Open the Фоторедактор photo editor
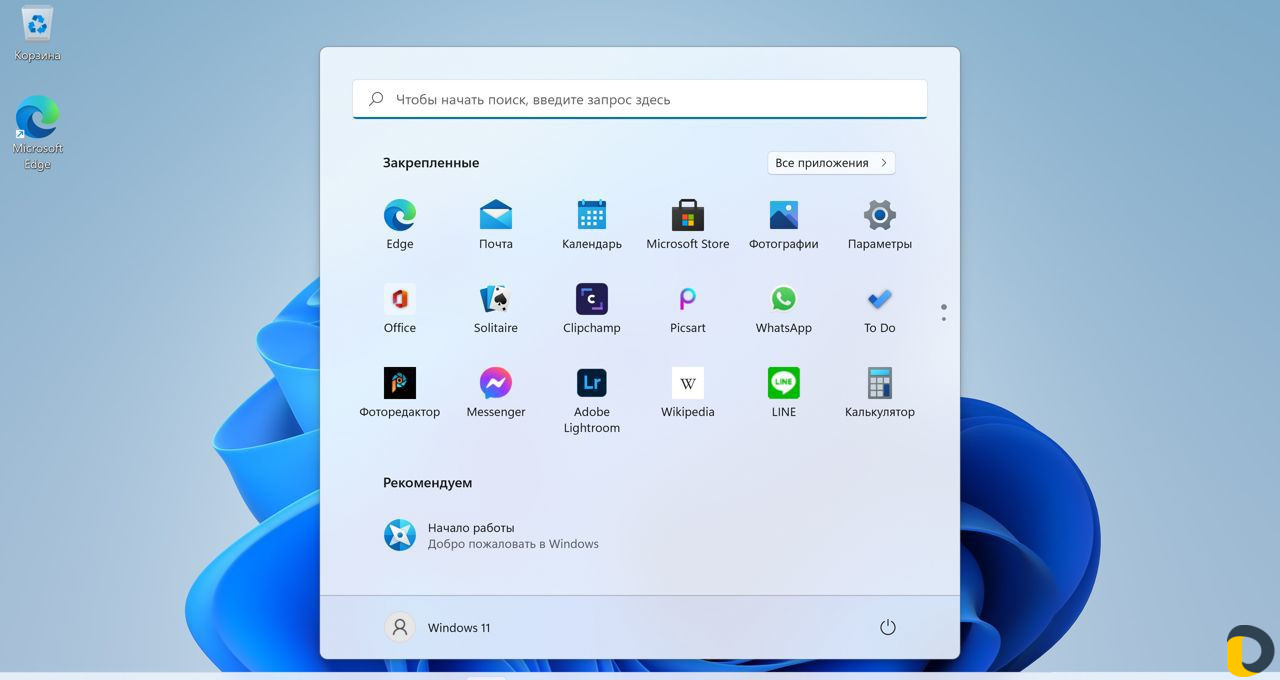 coord(400,392)
